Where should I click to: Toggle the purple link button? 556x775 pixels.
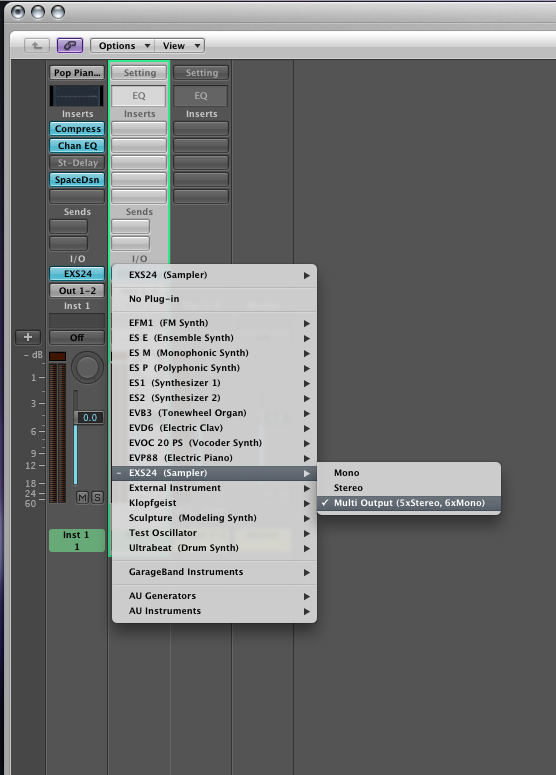[70, 45]
